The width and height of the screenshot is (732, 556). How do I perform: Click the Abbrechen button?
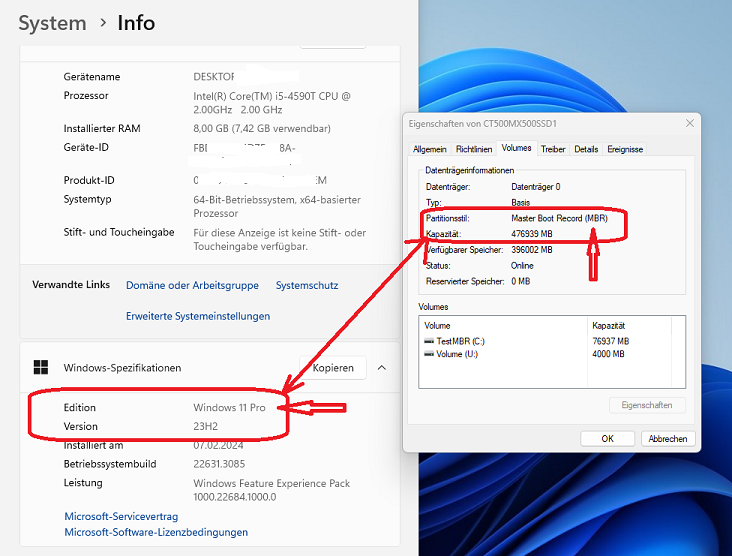click(668, 439)
